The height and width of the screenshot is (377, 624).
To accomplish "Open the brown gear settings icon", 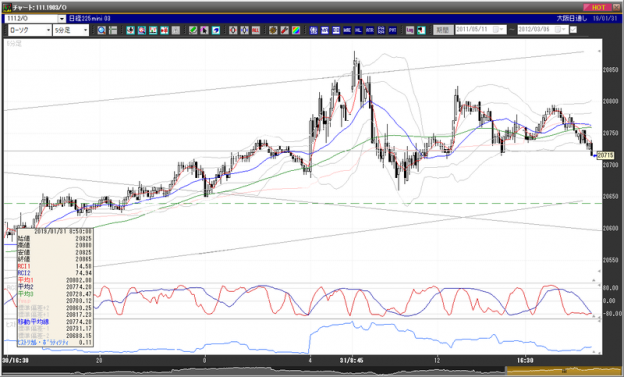I will point(273,30).
